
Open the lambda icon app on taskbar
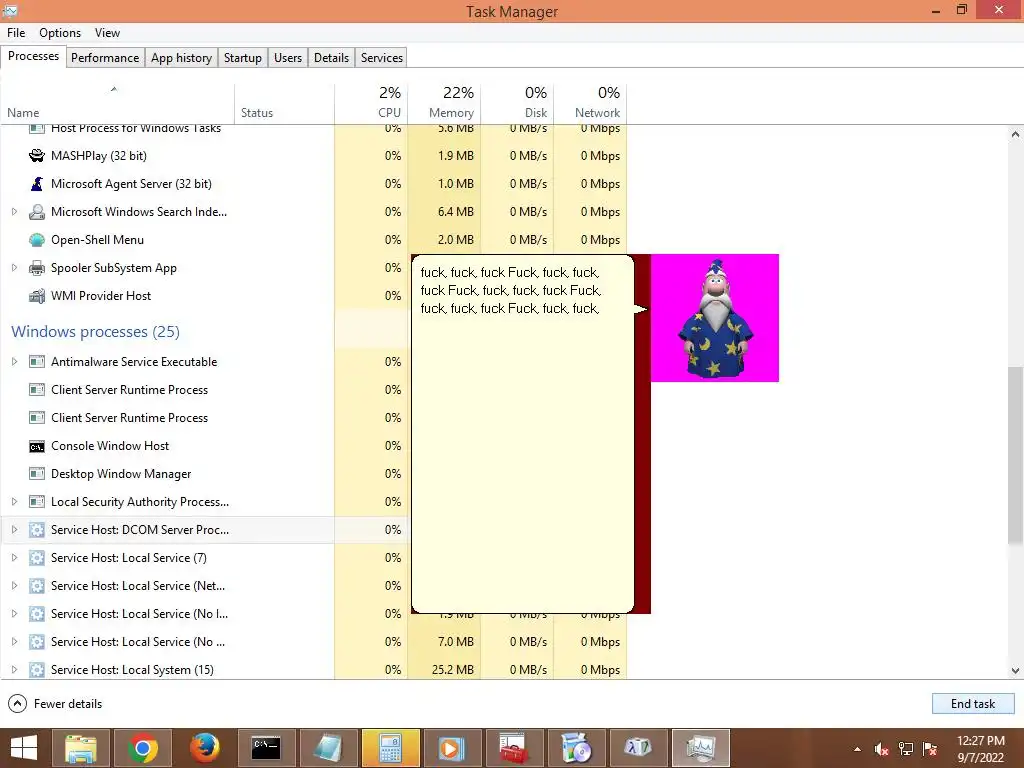click(x=638, y=748)
